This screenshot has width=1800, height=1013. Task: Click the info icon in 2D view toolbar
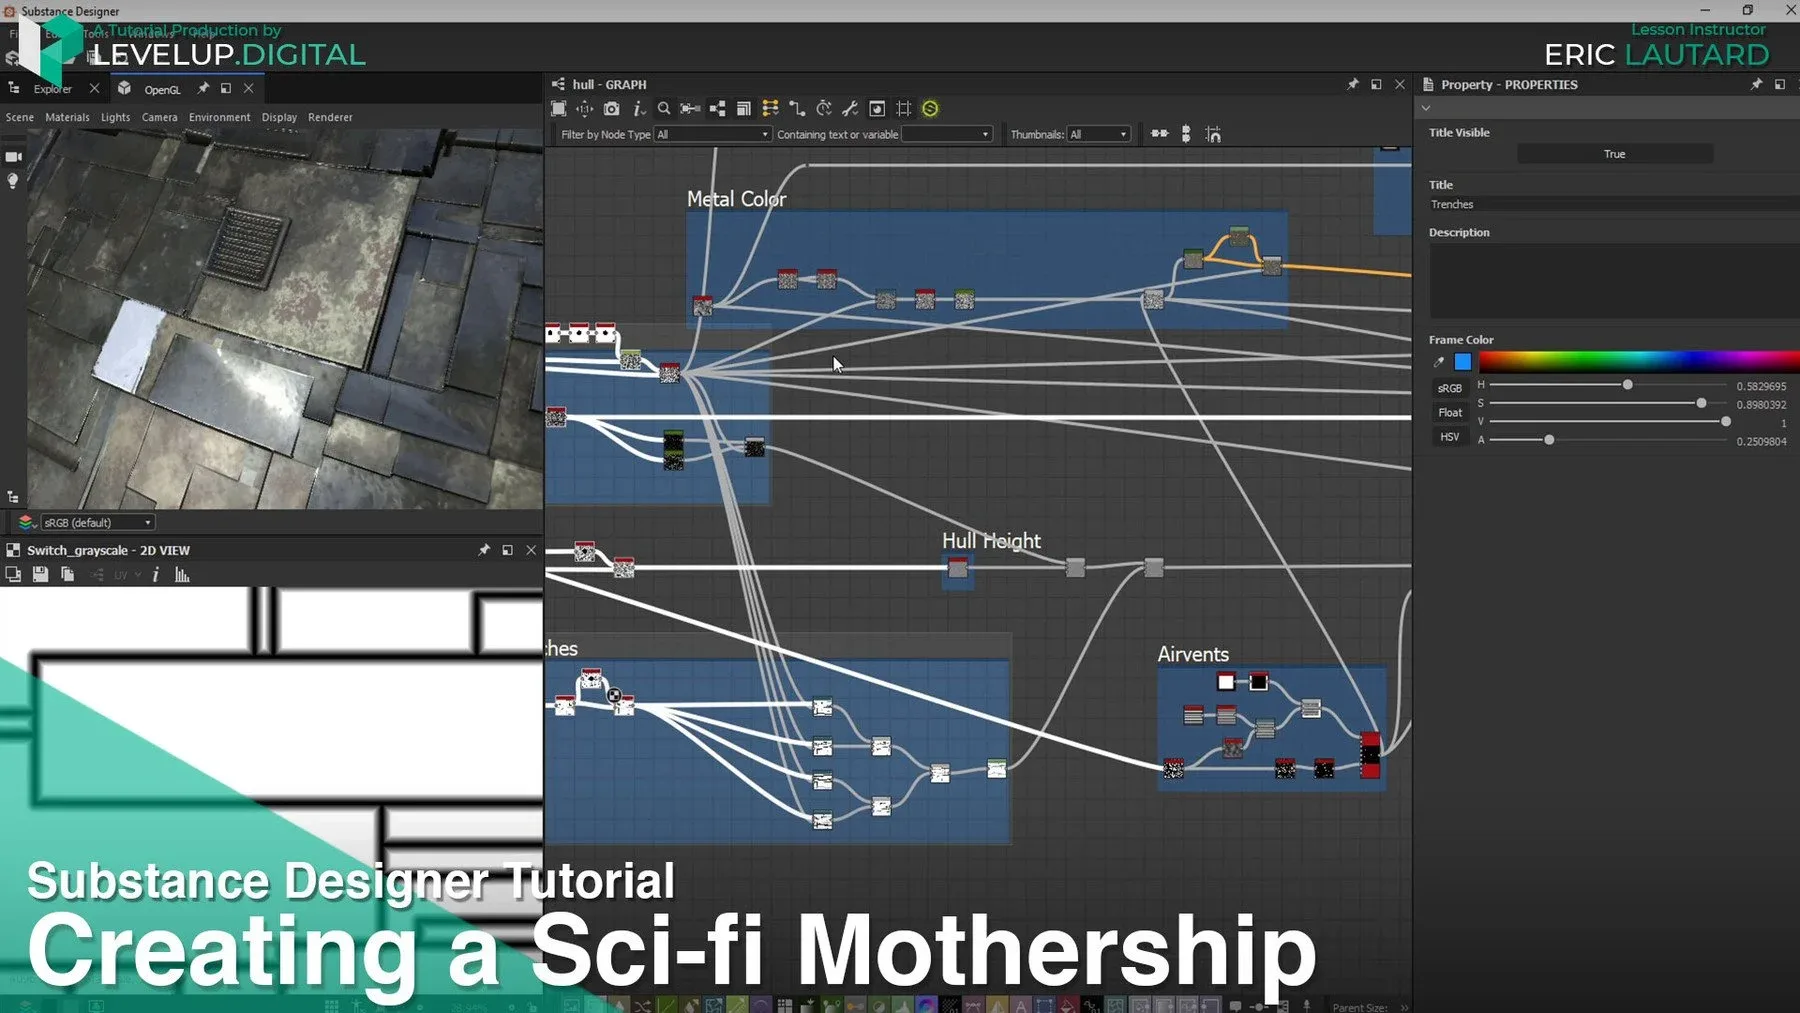click(x=156, y=575)
